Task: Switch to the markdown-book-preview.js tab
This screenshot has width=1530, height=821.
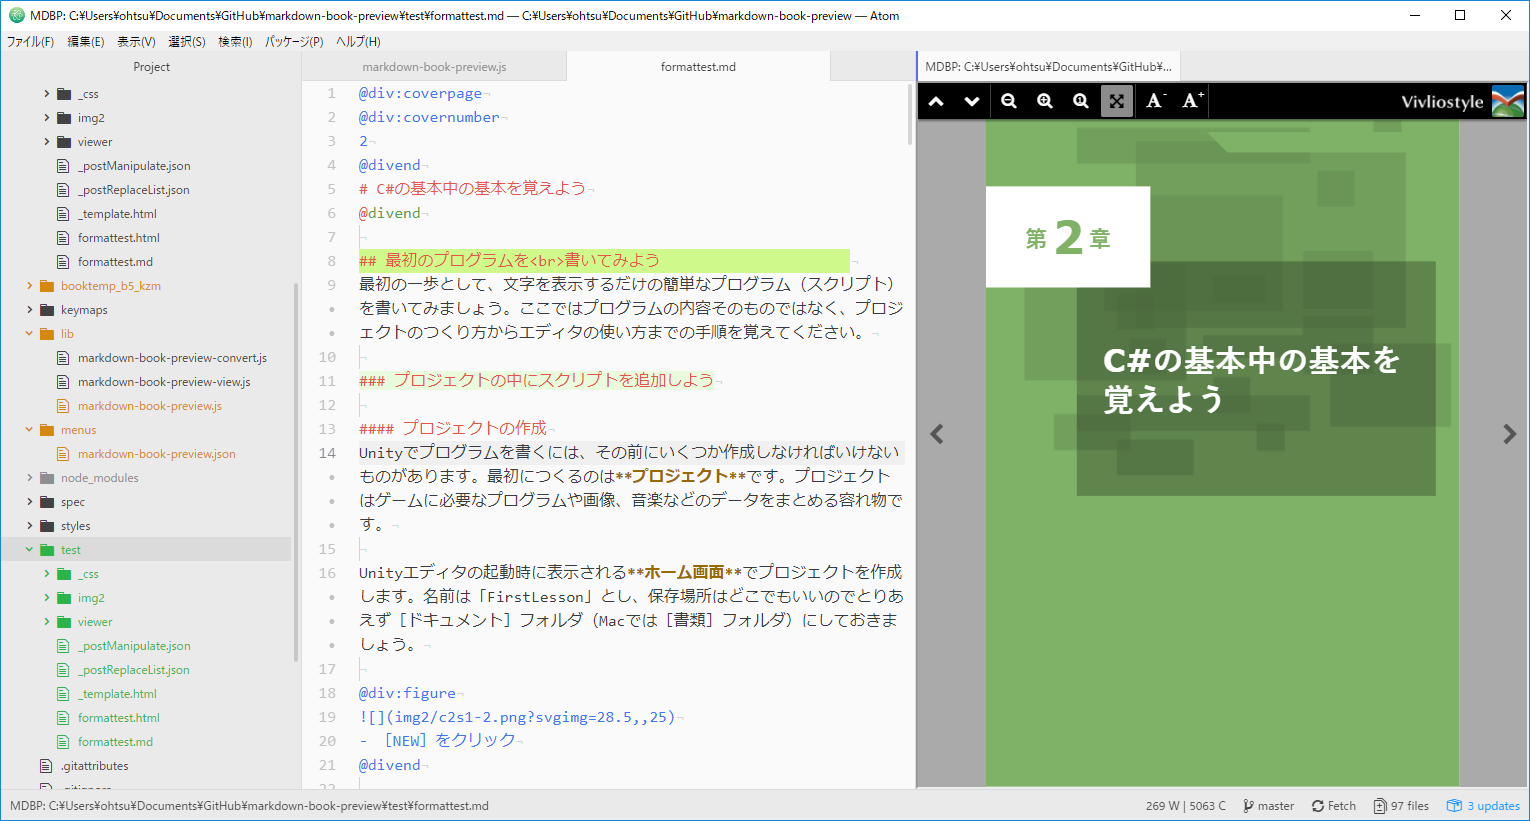Action: click(436, 66)
